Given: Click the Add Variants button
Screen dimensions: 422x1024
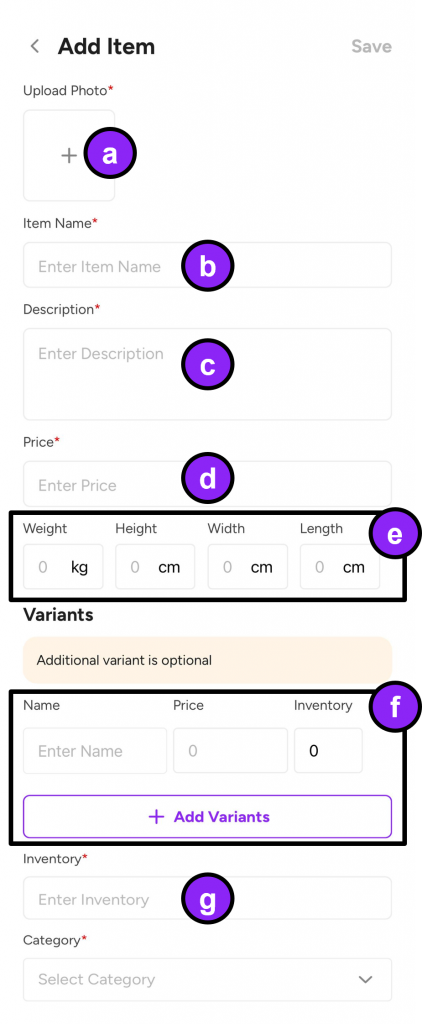Looking at the screenshot, I should point(207,816).
